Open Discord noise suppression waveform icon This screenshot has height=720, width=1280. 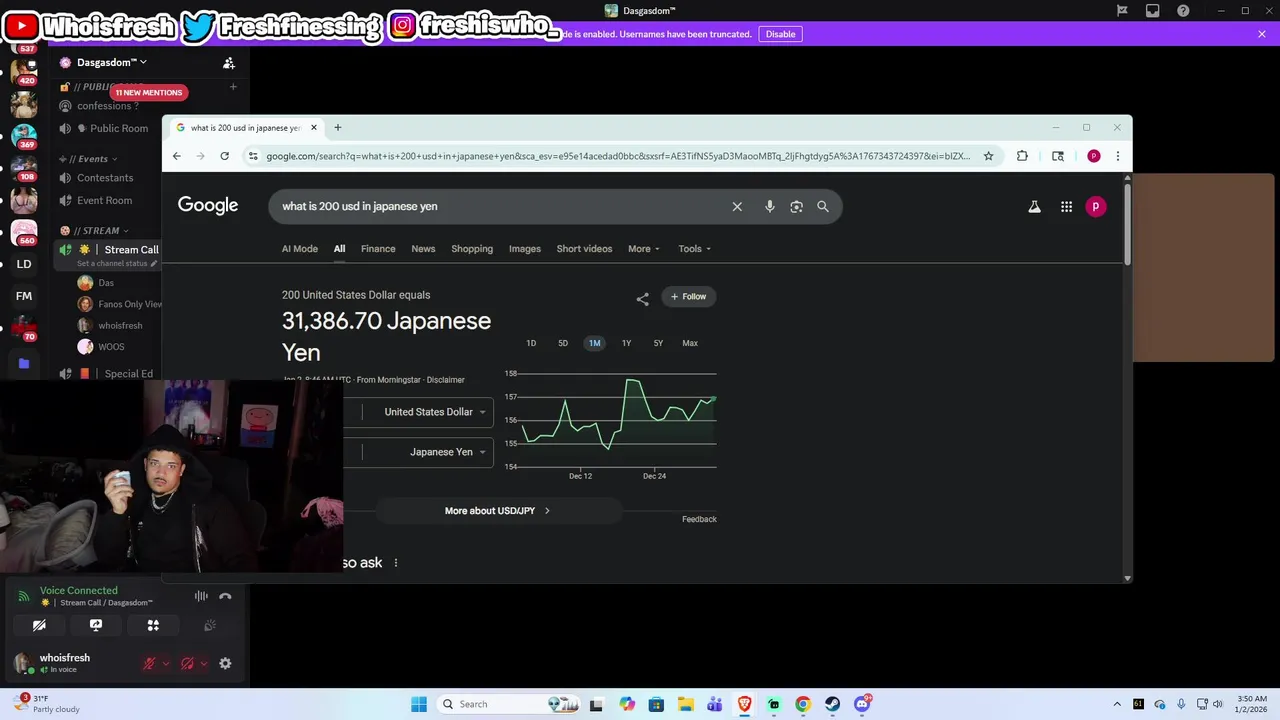[x=201, y=596]
